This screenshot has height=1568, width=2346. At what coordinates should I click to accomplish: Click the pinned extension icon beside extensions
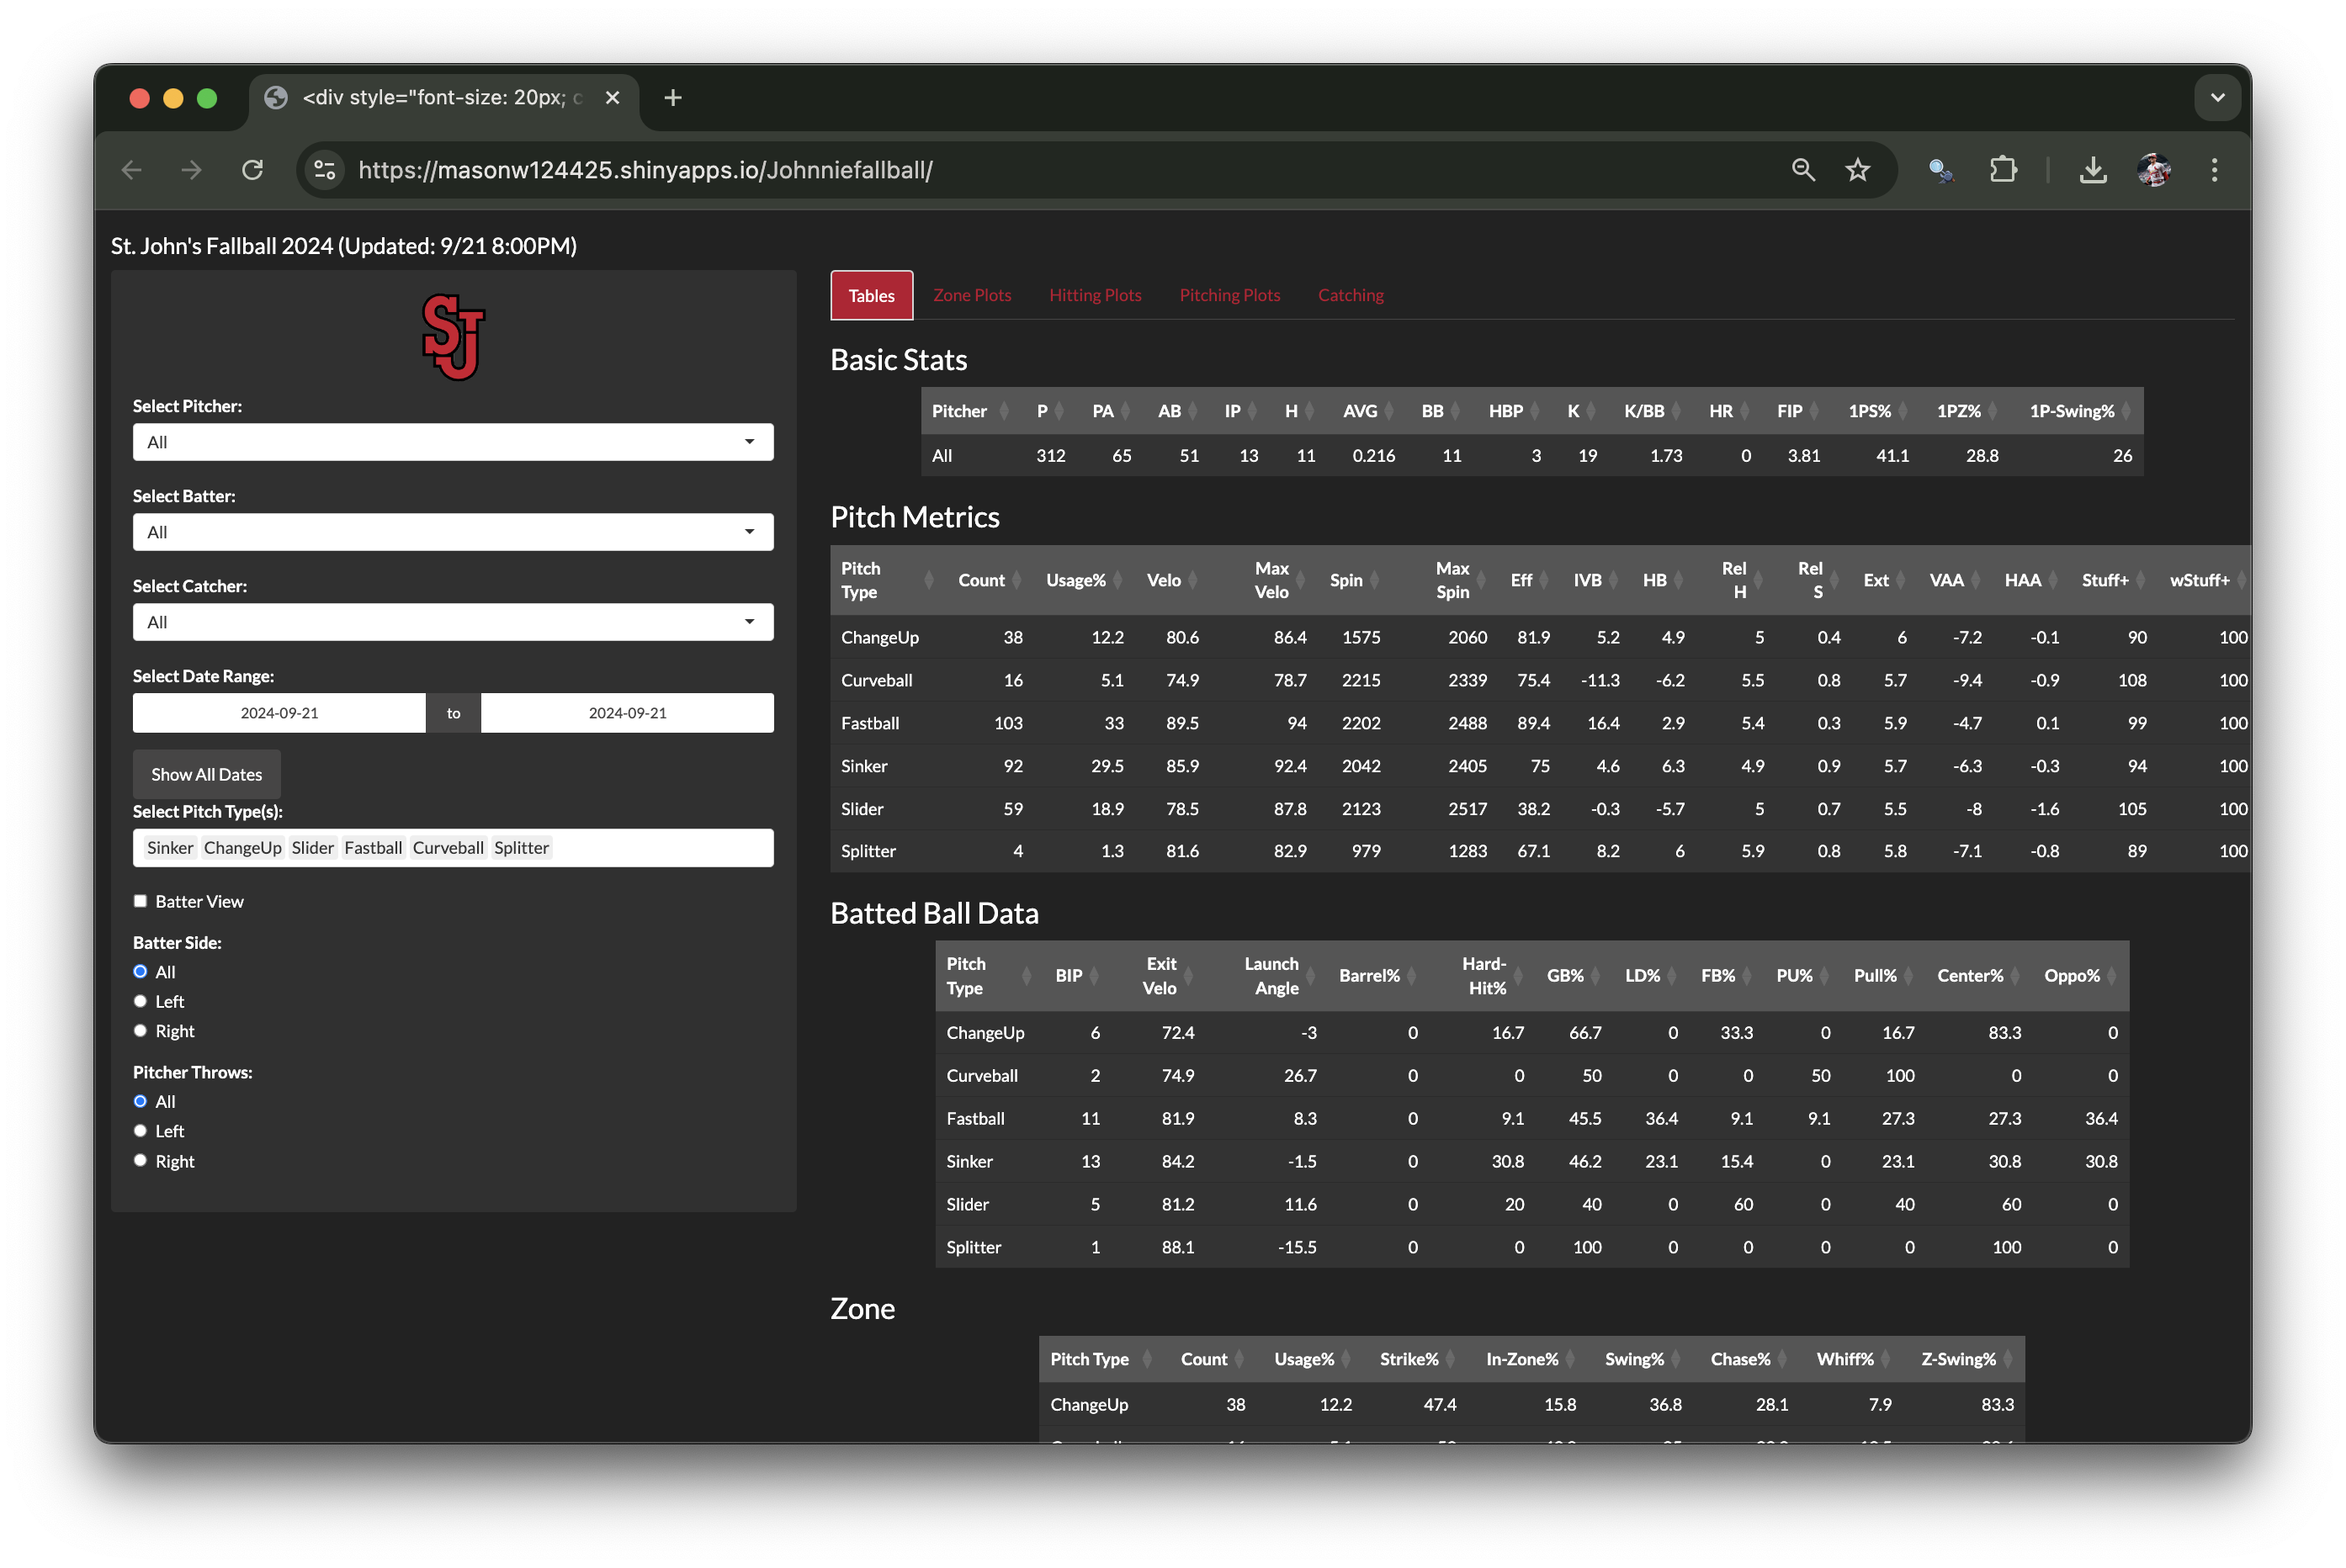point(1940,170)
